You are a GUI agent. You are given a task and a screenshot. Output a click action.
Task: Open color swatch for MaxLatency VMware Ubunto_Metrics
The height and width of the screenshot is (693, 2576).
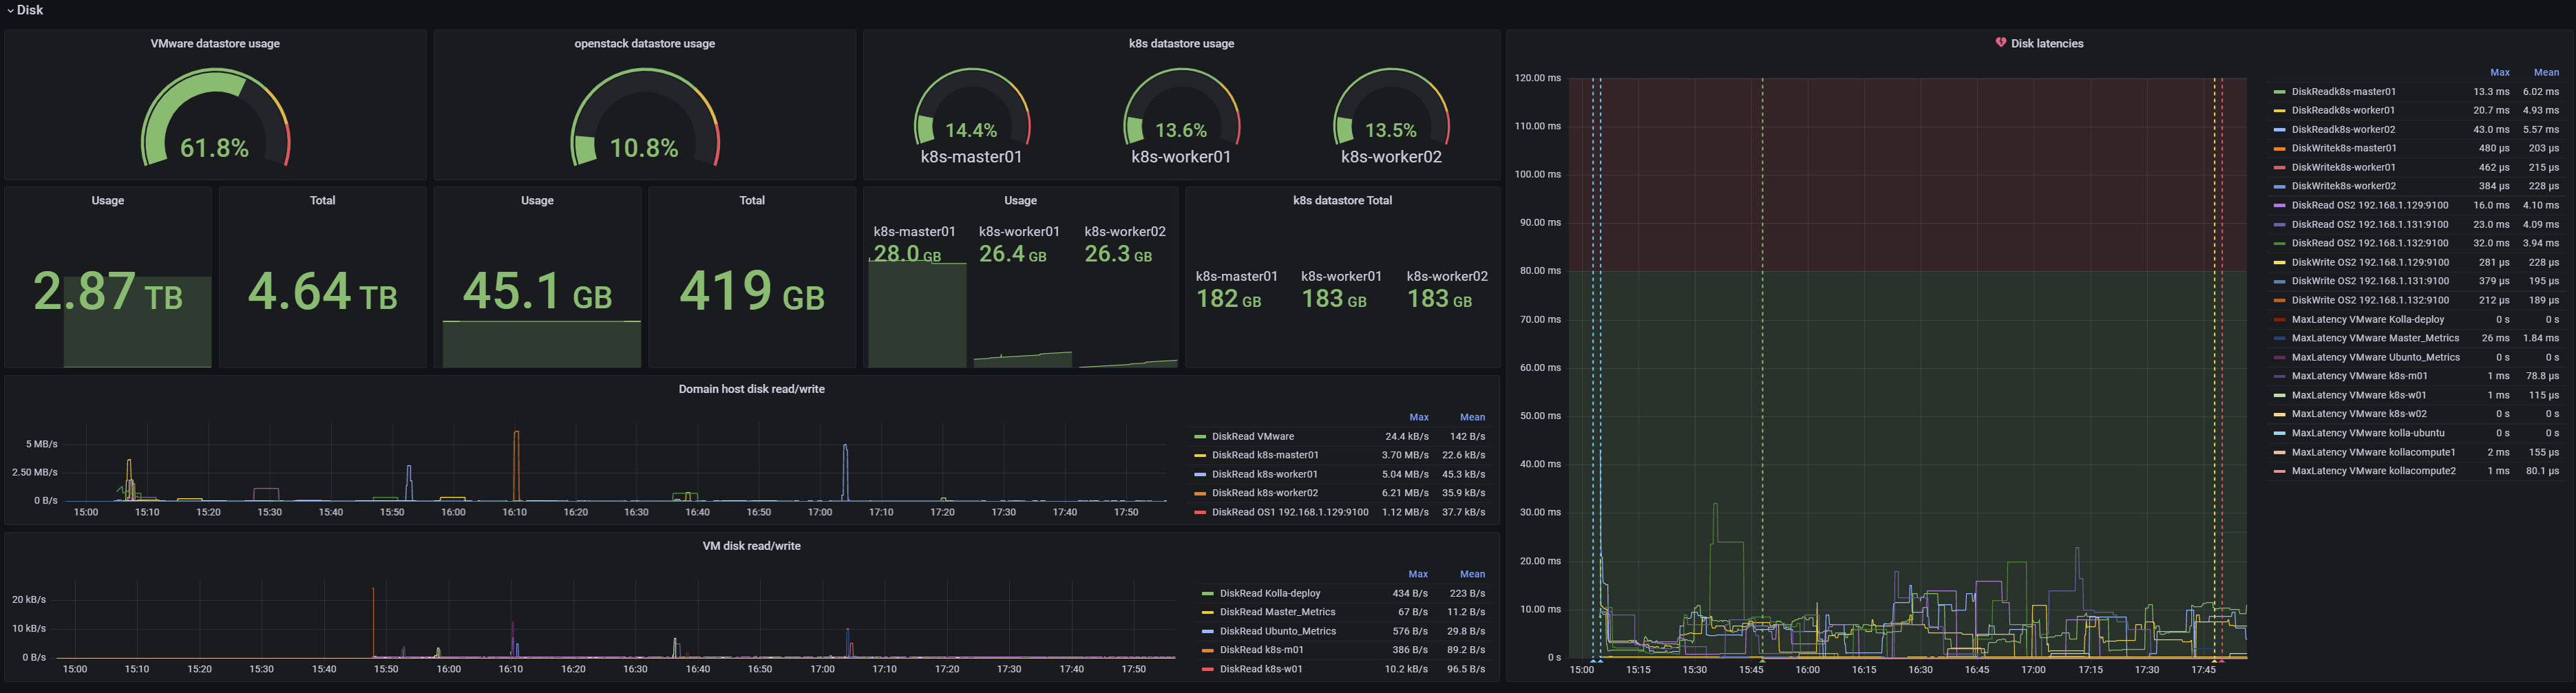pos(2279,357)
